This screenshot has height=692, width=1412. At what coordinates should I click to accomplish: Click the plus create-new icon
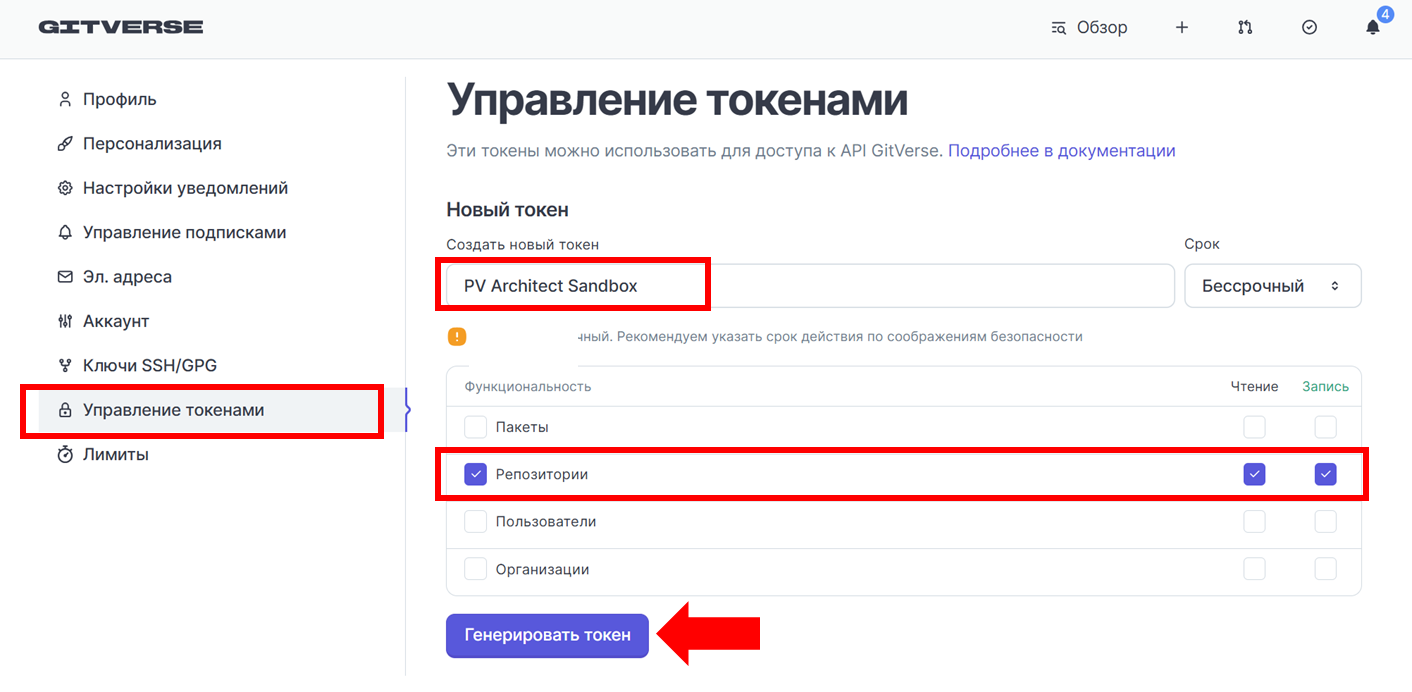[1181, 28]
